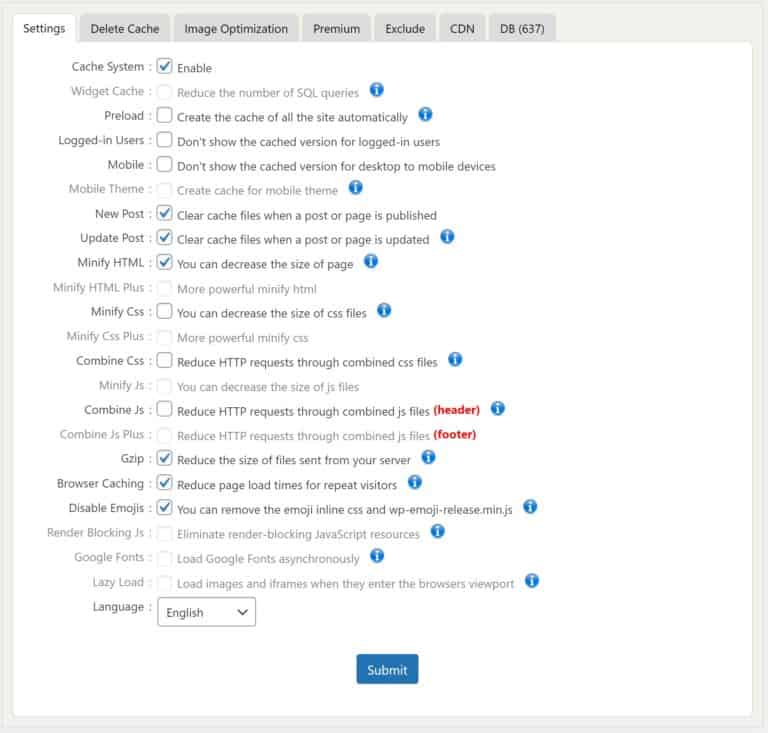Open info icon for Lazy Load

point(532,581)
